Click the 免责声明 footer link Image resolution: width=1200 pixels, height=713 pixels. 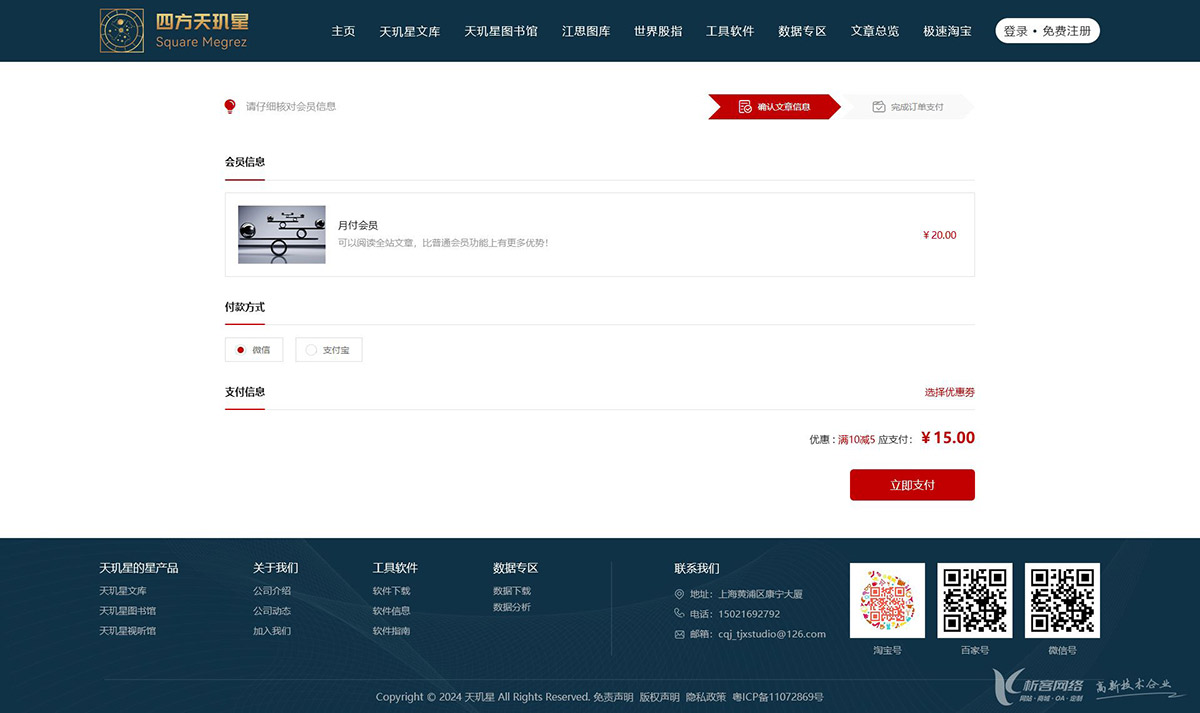[613, 697]
